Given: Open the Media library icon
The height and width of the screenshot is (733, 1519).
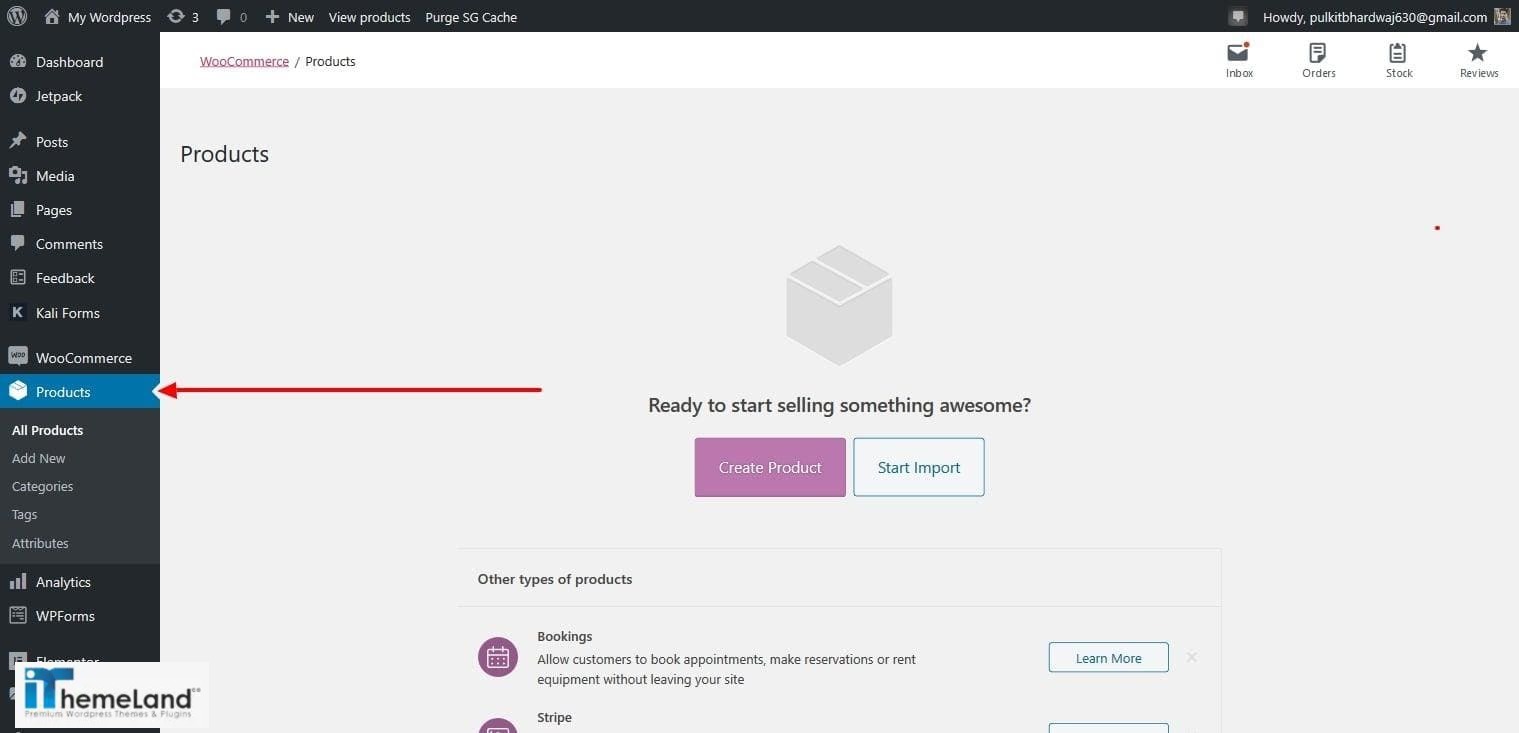Looking at the screenshot, I should pos(18,176).
